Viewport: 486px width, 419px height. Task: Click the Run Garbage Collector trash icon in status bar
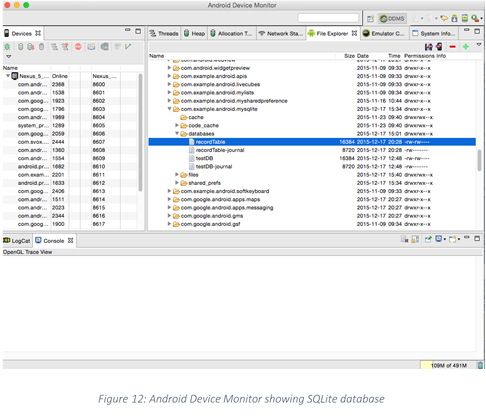coord(480,365)
